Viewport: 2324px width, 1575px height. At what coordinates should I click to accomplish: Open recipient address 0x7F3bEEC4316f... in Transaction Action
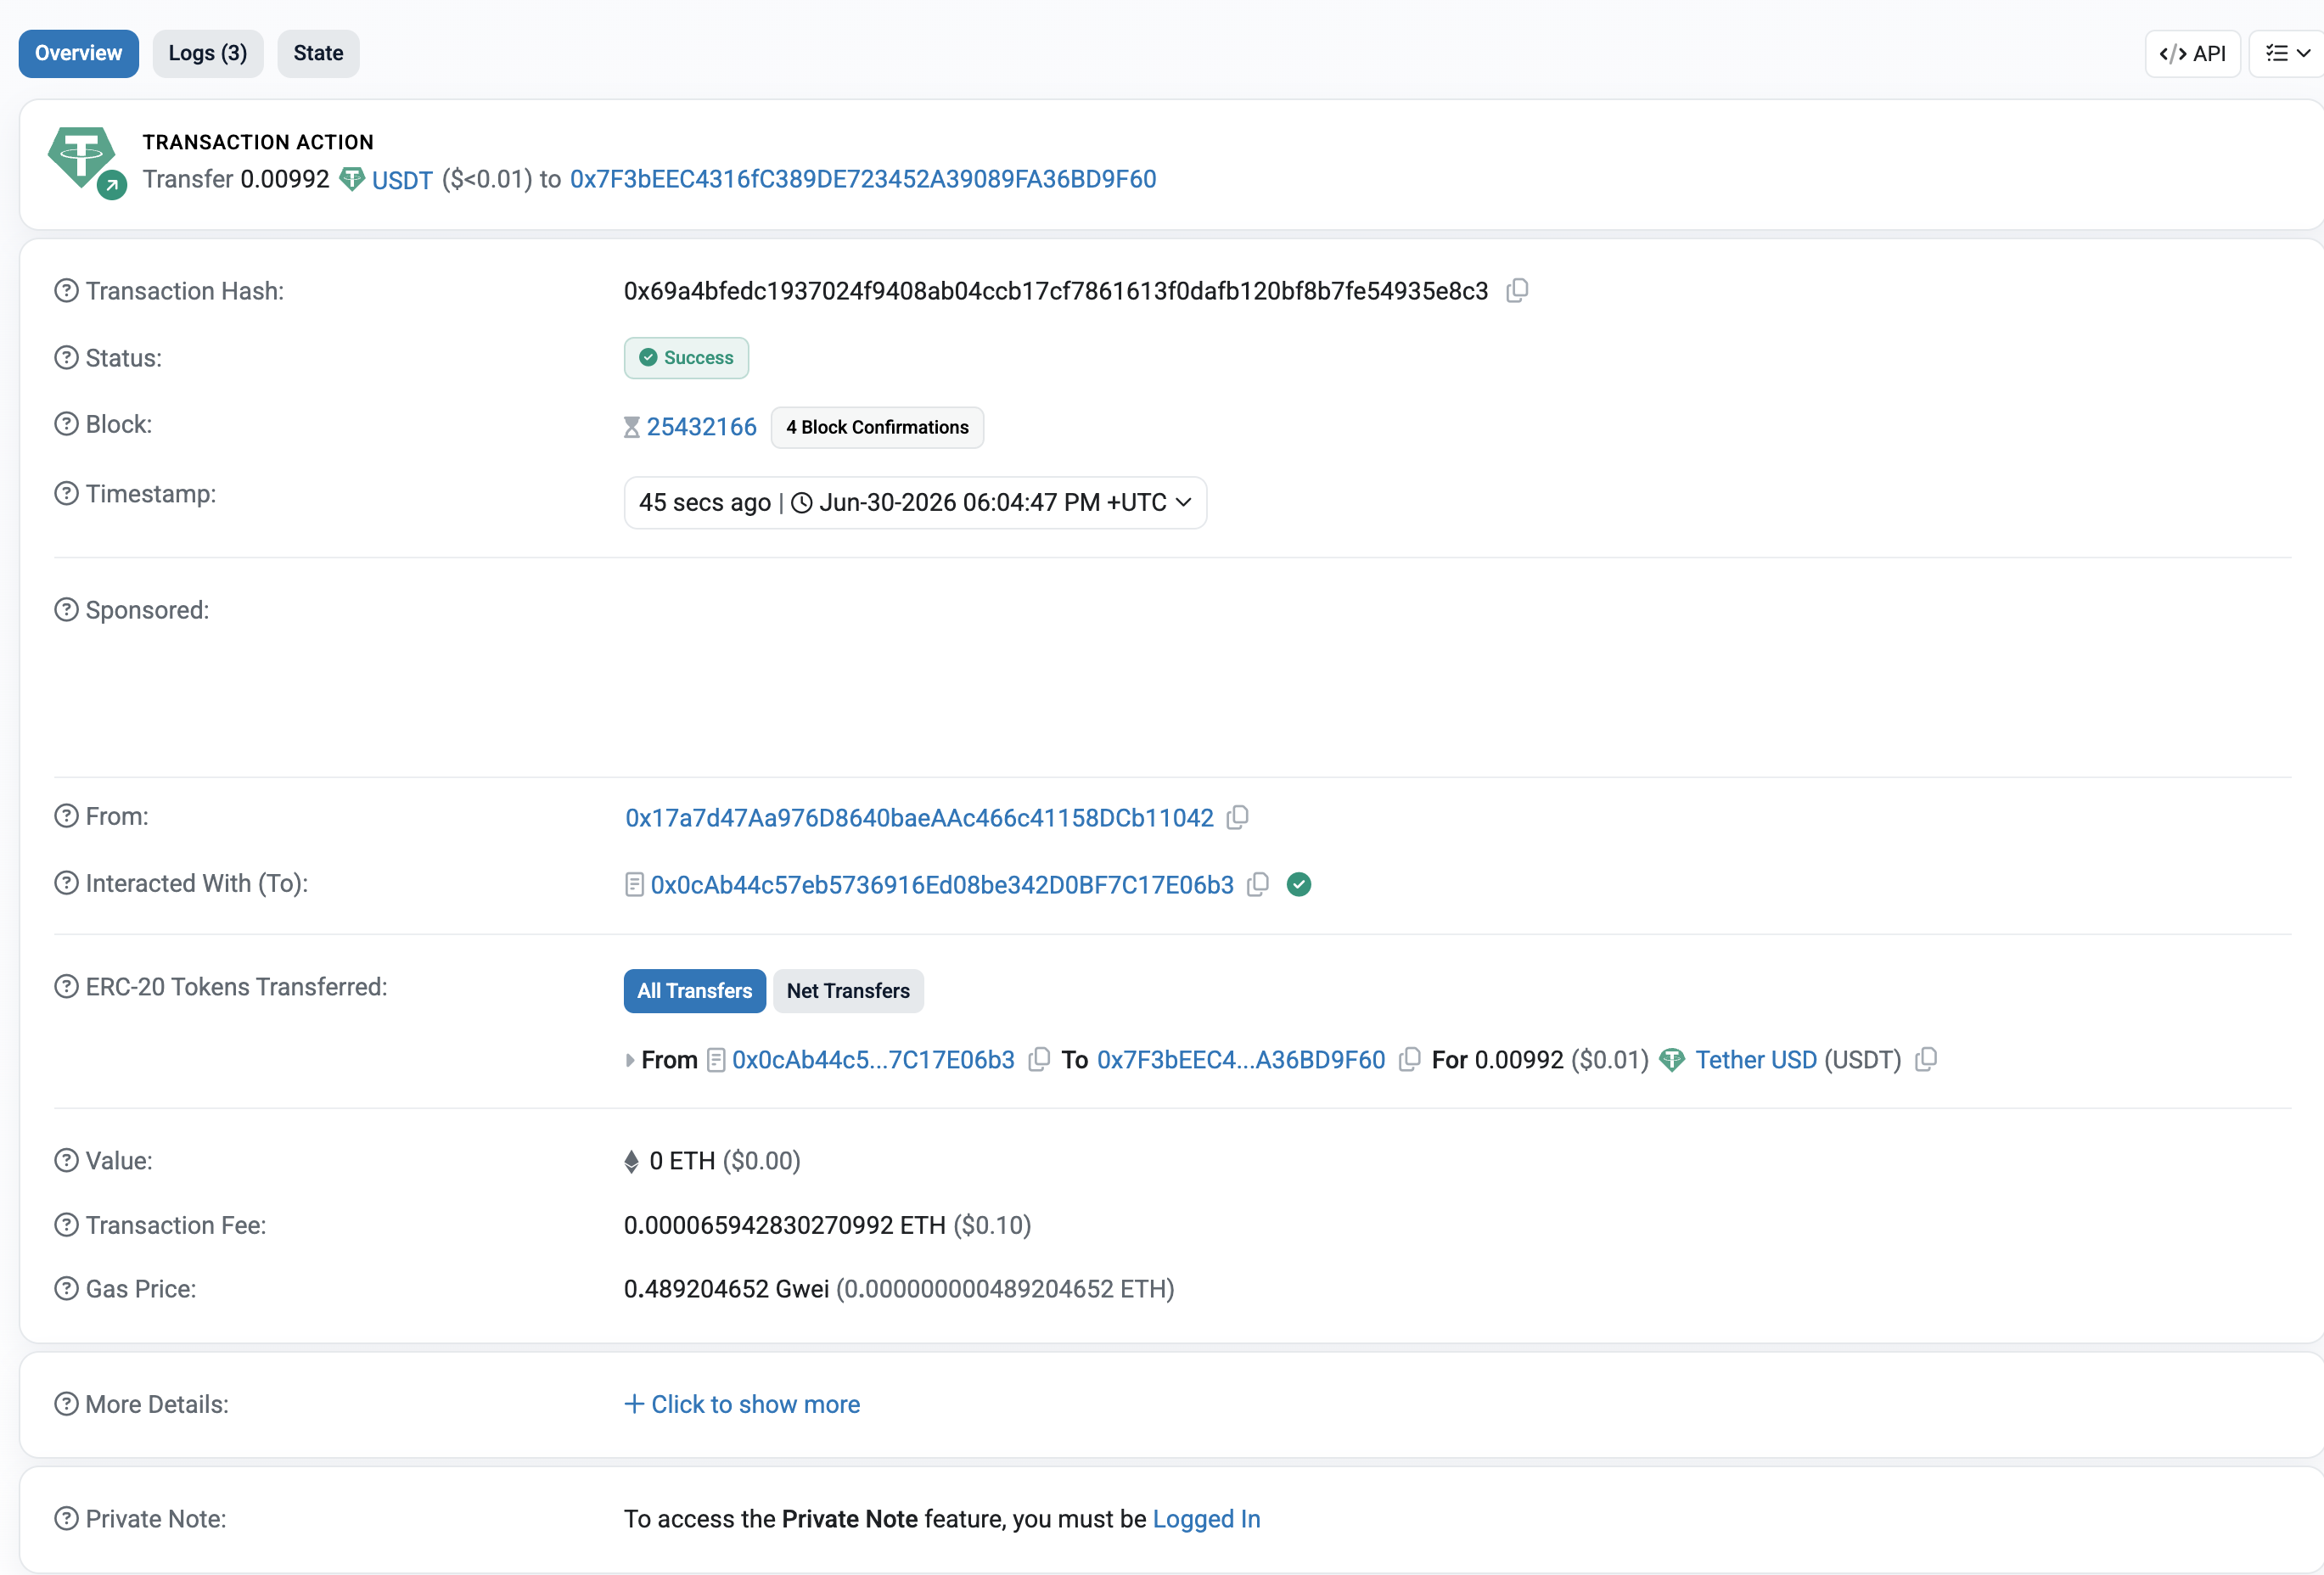point(863,179)
